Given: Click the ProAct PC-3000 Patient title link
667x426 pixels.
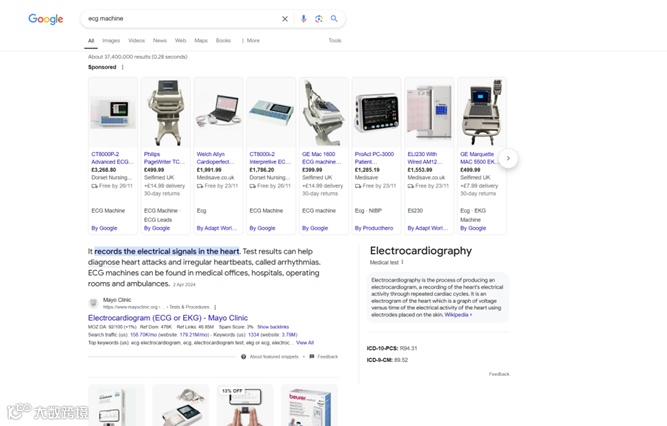Looking at the screenshot, I should pos(374,158).
